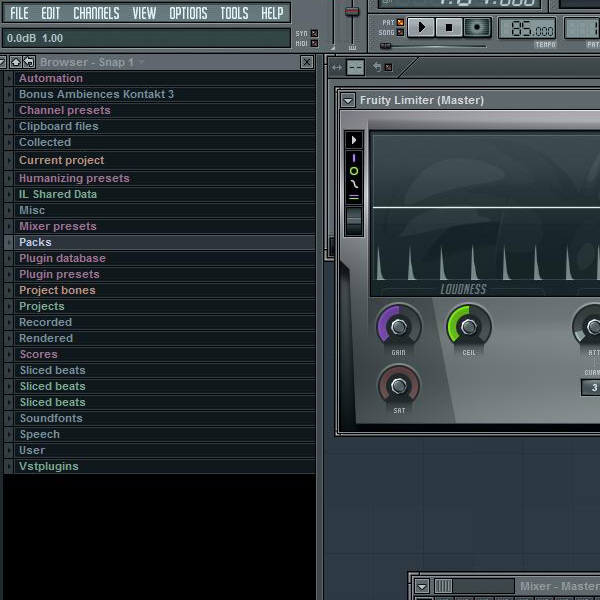600x600 pixels.
Task: Switch to SONG mode
Action: (x=400, y=33)
